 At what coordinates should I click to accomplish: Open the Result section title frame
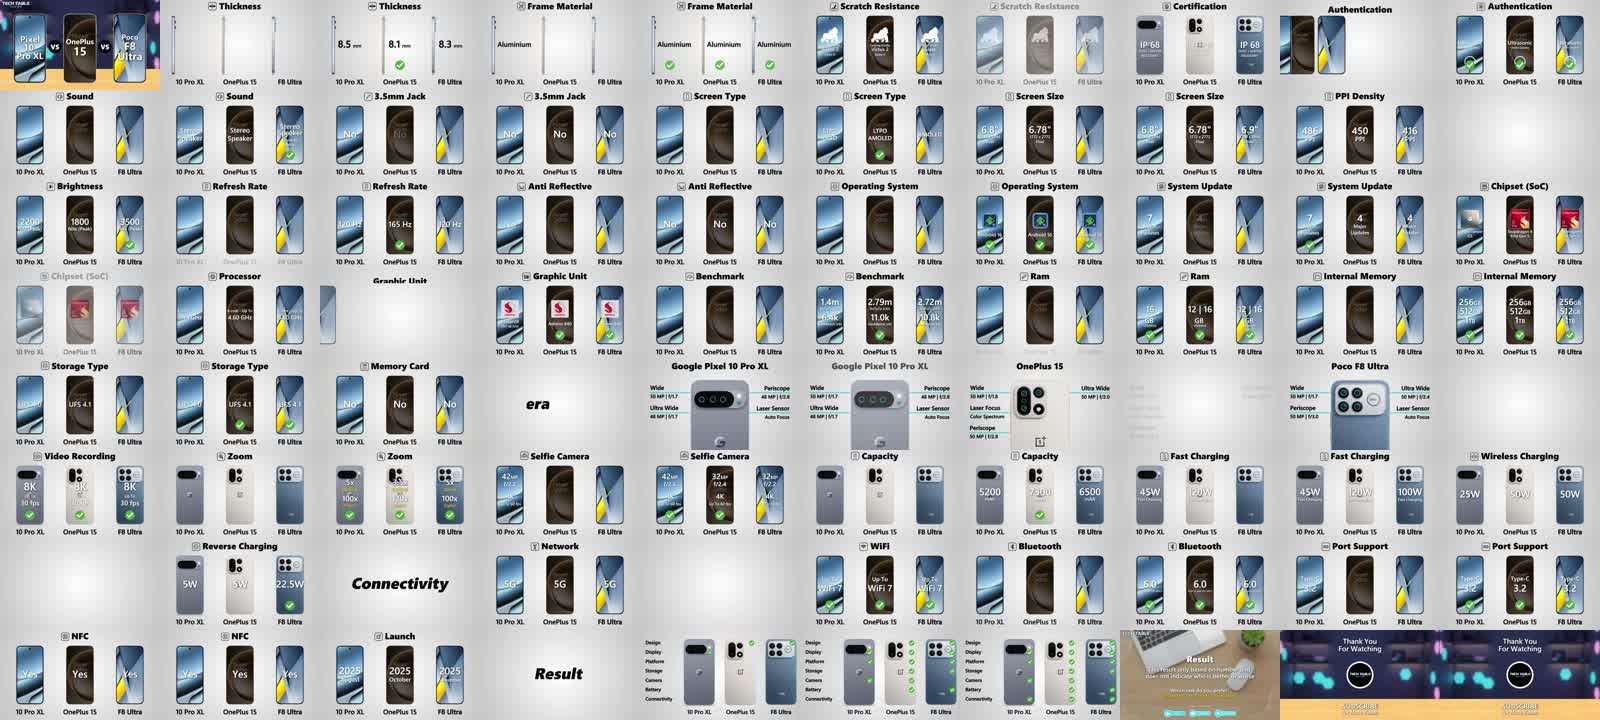[560, 675]
